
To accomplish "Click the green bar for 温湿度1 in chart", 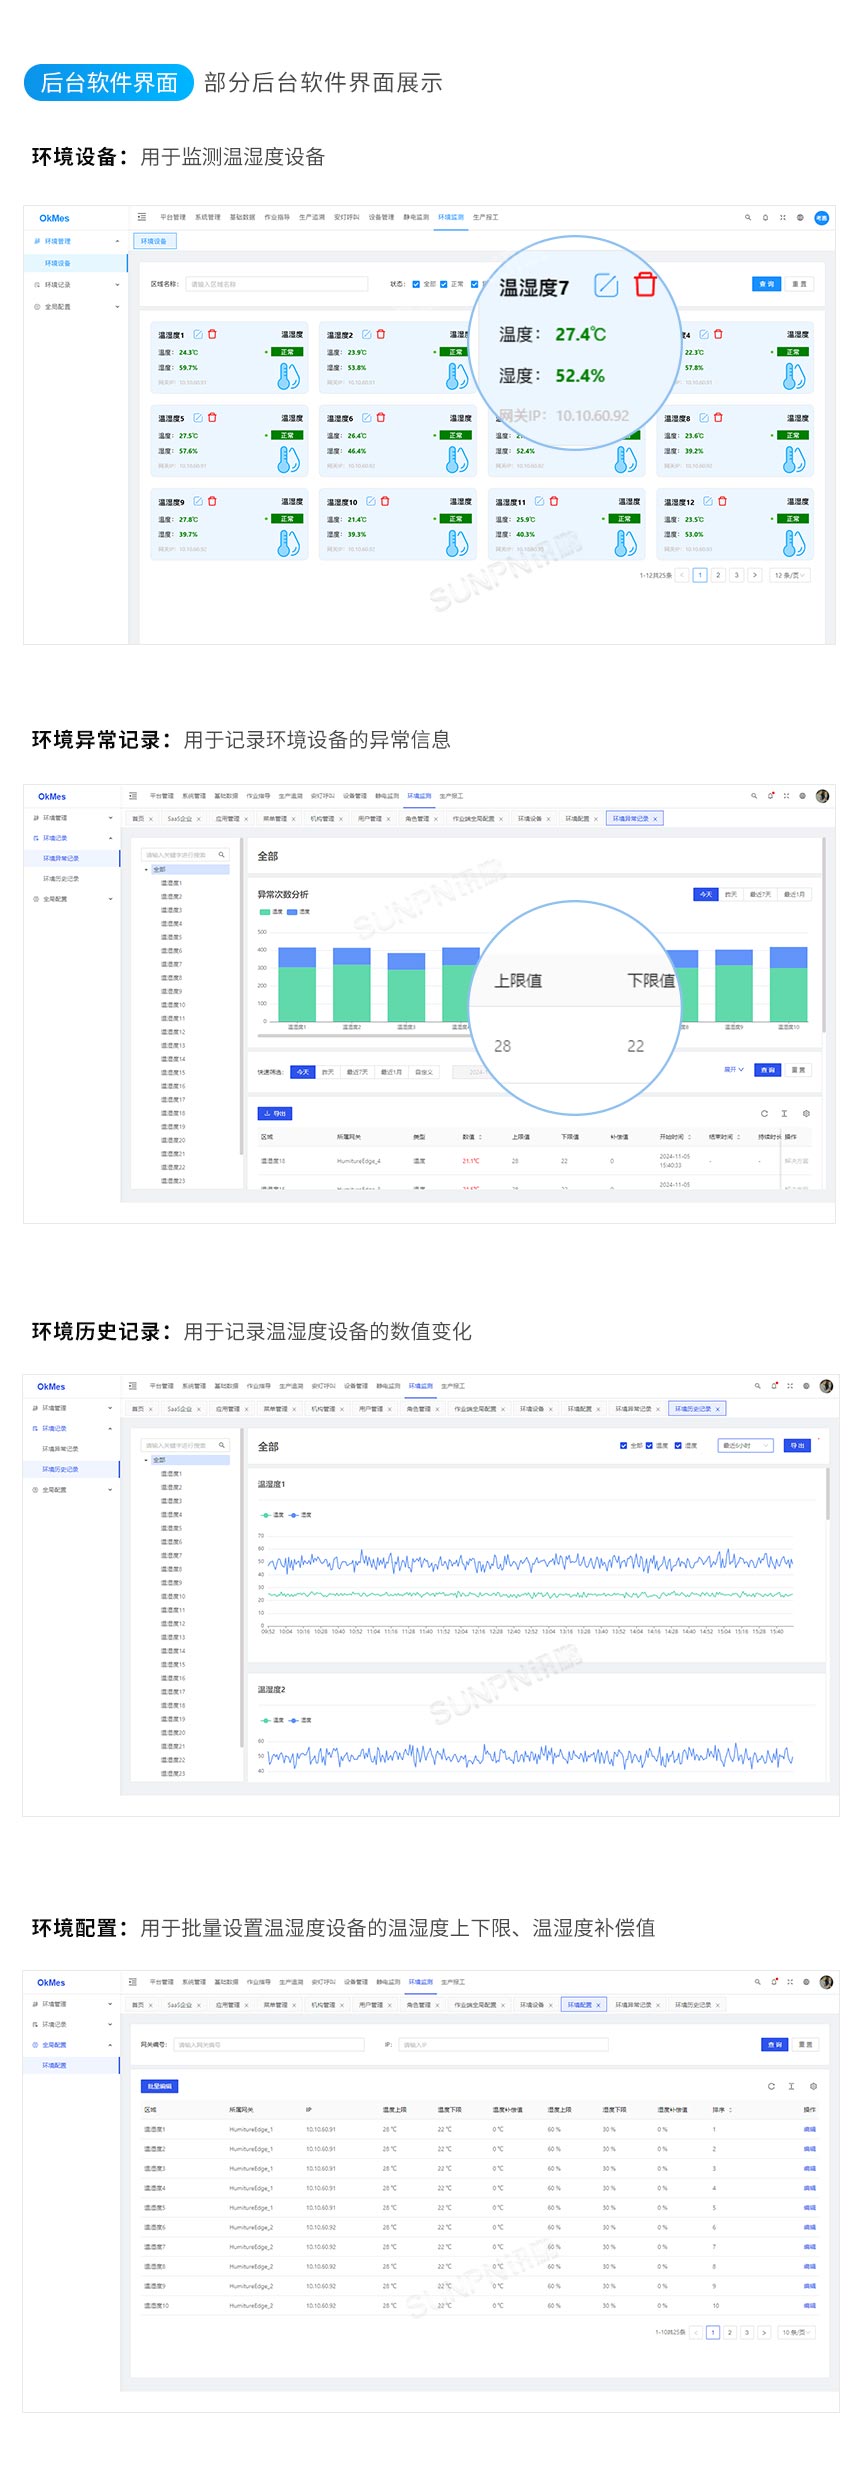I will [x=297, y=993].
